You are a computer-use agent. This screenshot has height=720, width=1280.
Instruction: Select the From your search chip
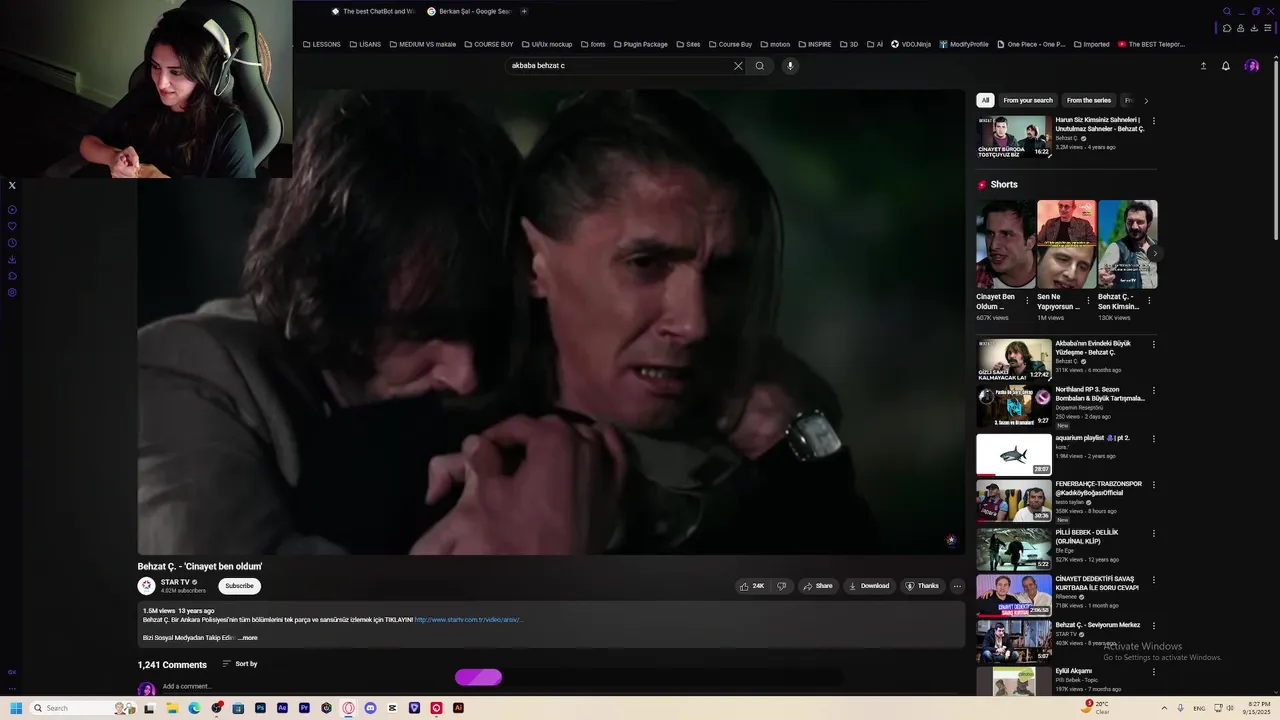(x=1028, y=100)
